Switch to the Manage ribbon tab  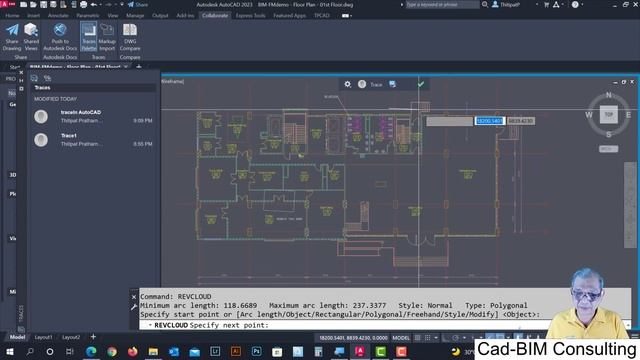(x=135, y=16)
